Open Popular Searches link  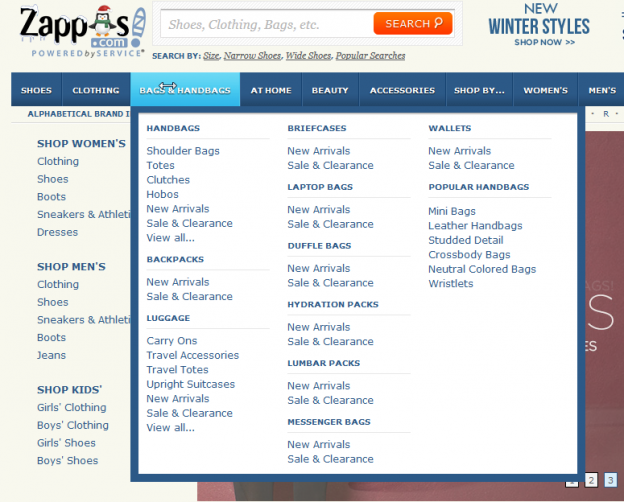[370, 57]
